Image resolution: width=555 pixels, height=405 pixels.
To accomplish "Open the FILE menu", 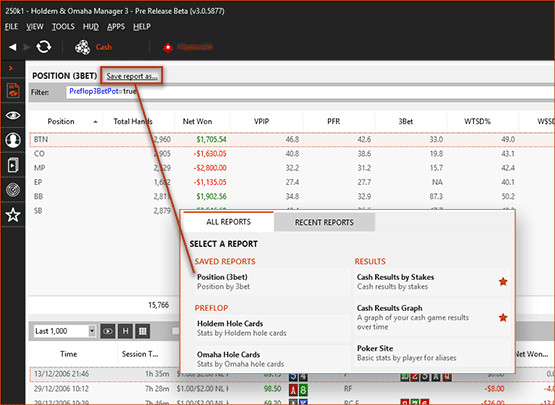I will 11,27.
